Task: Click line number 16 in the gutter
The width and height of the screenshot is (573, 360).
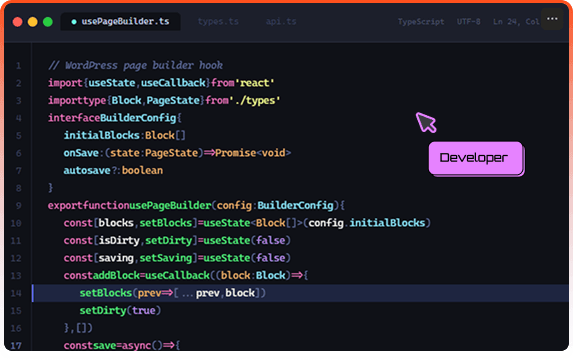Action: [x=16, y=328]
